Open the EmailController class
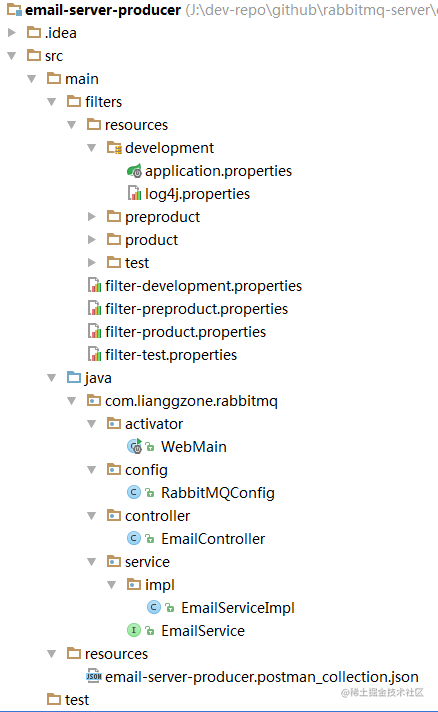 tap(213, 539)
